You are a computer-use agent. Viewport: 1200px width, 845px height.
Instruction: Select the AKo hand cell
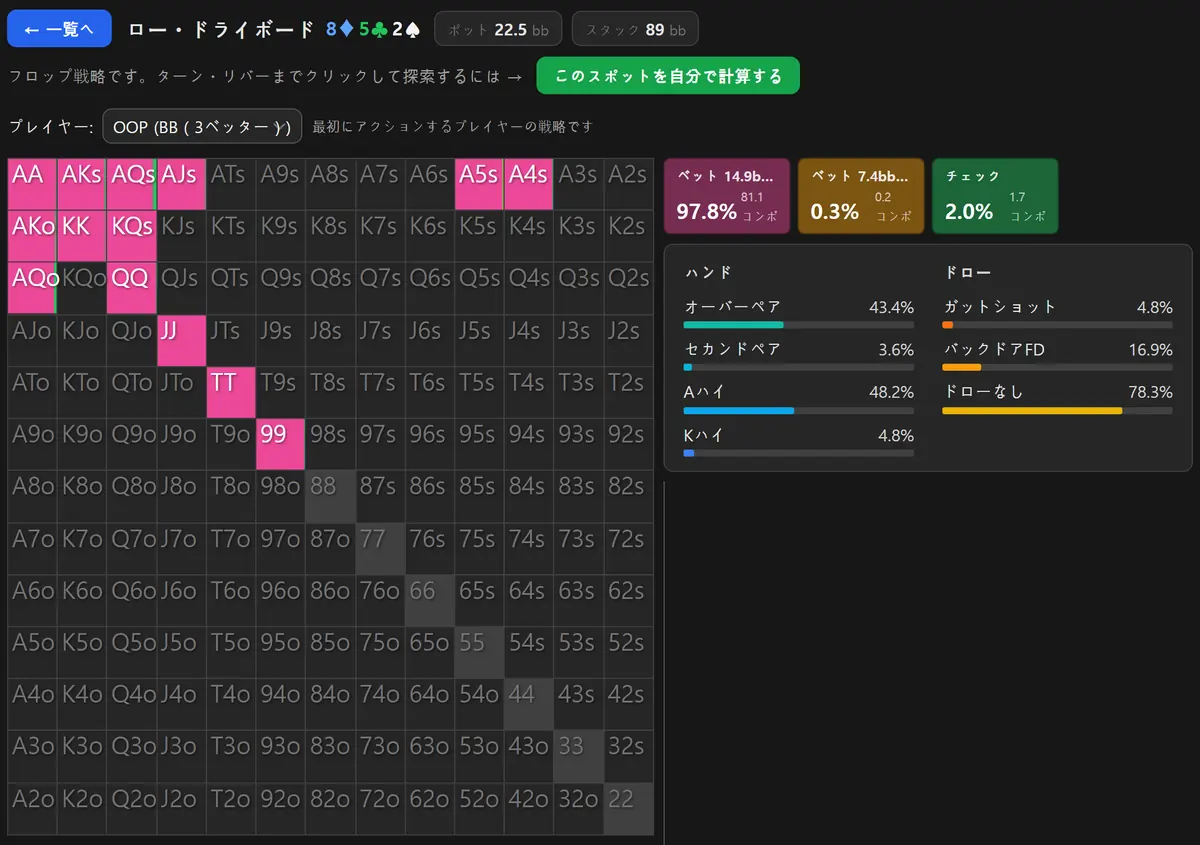tap(32, 236)
